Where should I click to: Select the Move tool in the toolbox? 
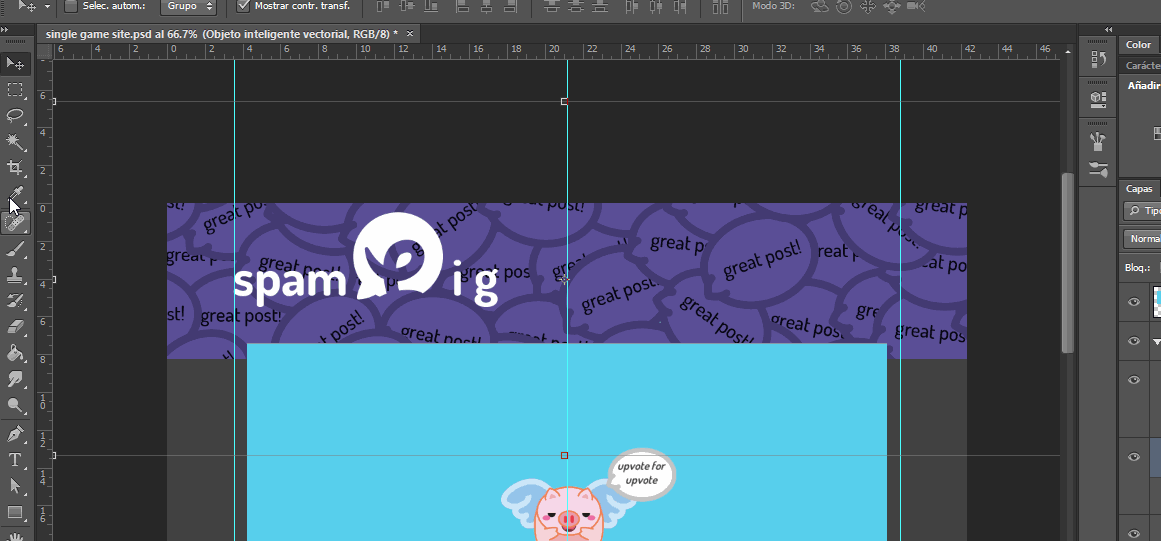[x=15, y=64]
